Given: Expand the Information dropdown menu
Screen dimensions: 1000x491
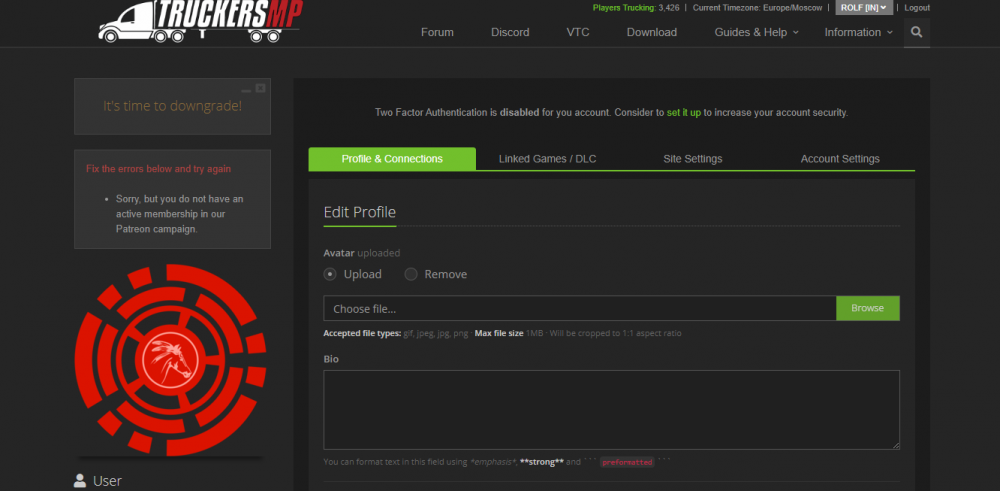Looking at the screenshot, I should [859, 32].
